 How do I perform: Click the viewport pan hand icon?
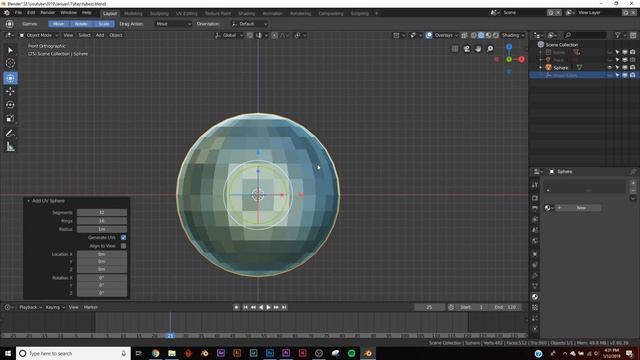point(478,49)
